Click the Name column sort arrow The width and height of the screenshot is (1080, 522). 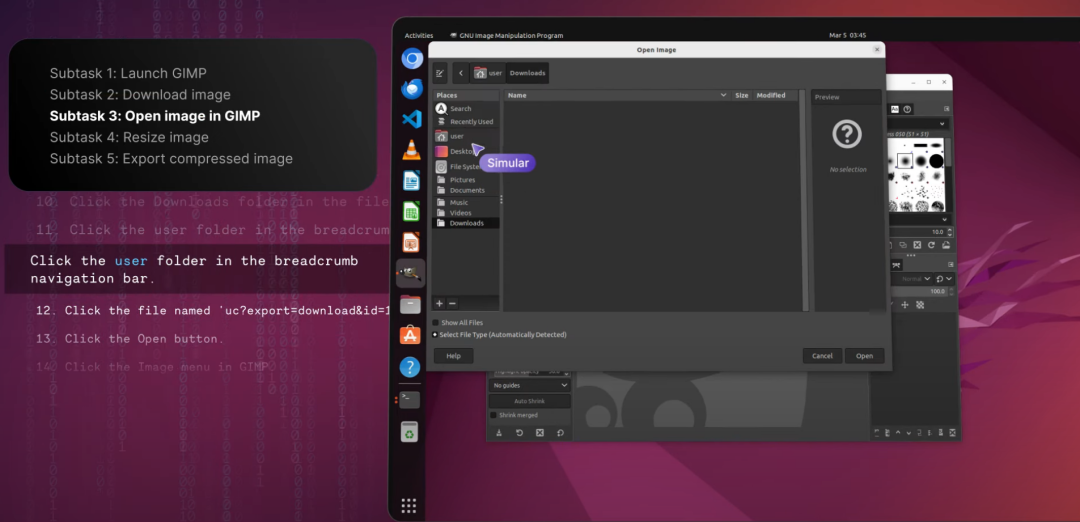click(723, 95)
